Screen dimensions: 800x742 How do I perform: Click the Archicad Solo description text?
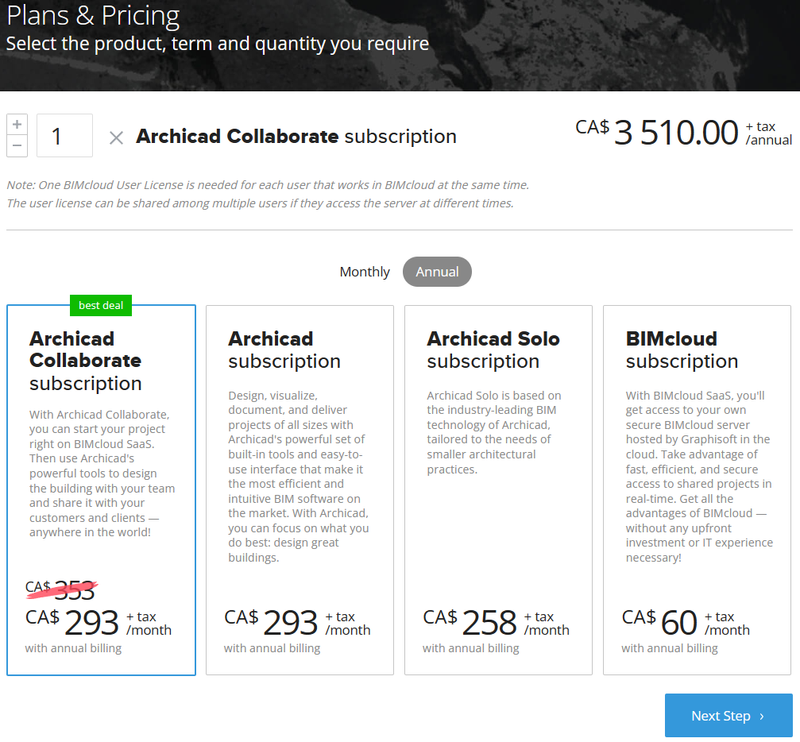[x=494, y=432]
